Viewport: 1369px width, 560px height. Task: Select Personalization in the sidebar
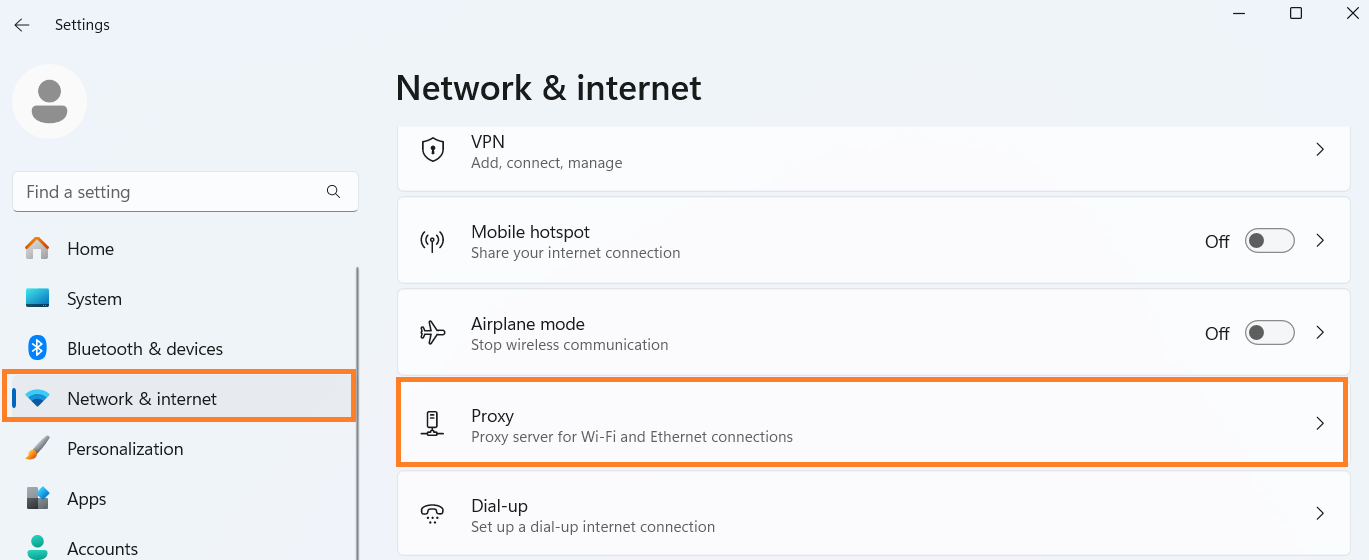tap(125, 449)
